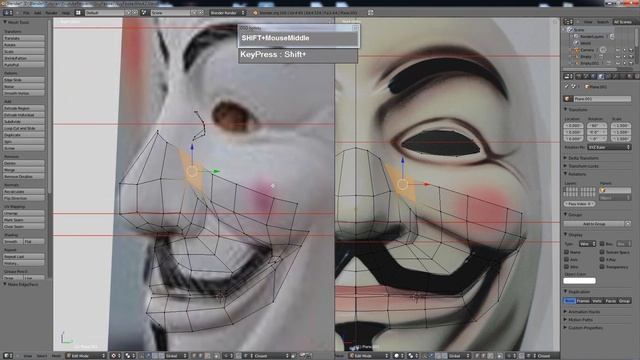
Task: Click the properties editor type icon
Action: click(x=568, y=76)
